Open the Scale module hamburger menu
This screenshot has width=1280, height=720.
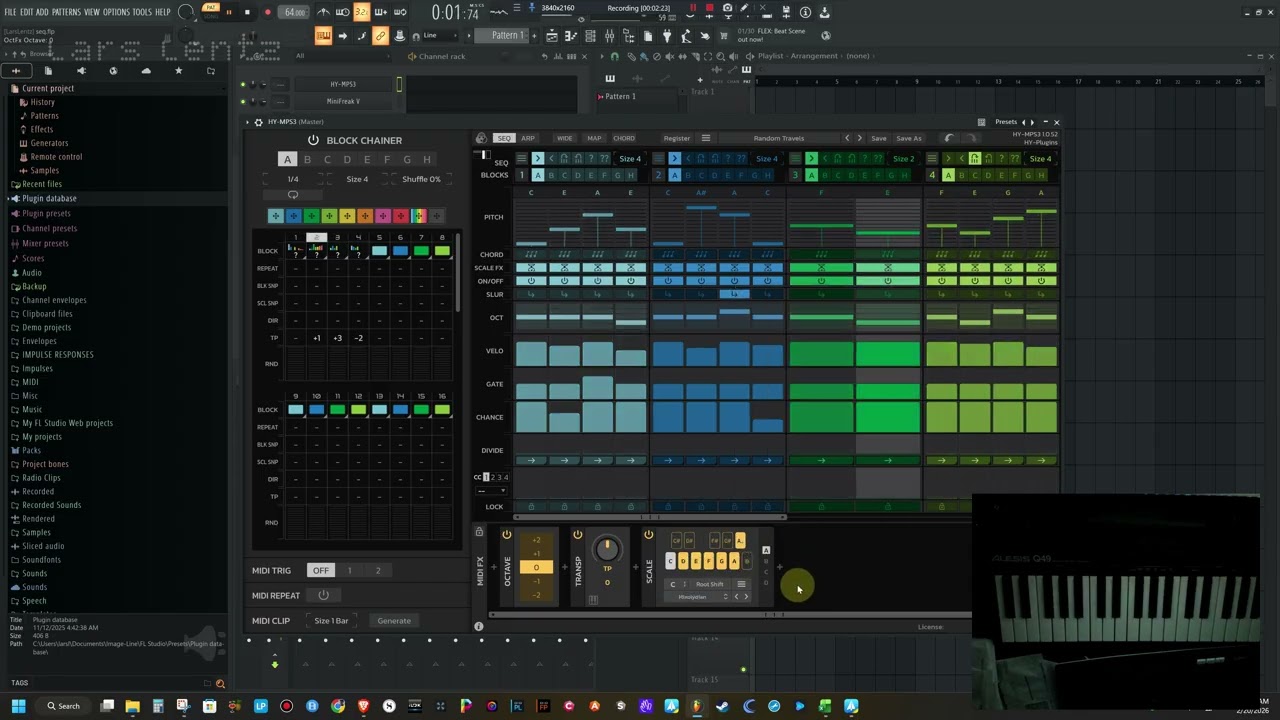point(741,584)
